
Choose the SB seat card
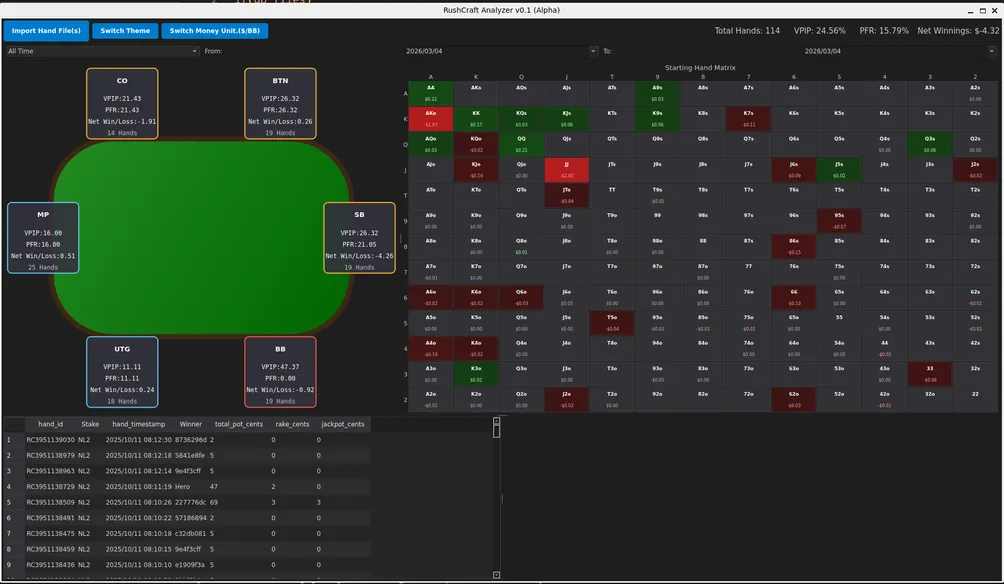(359, 237)
